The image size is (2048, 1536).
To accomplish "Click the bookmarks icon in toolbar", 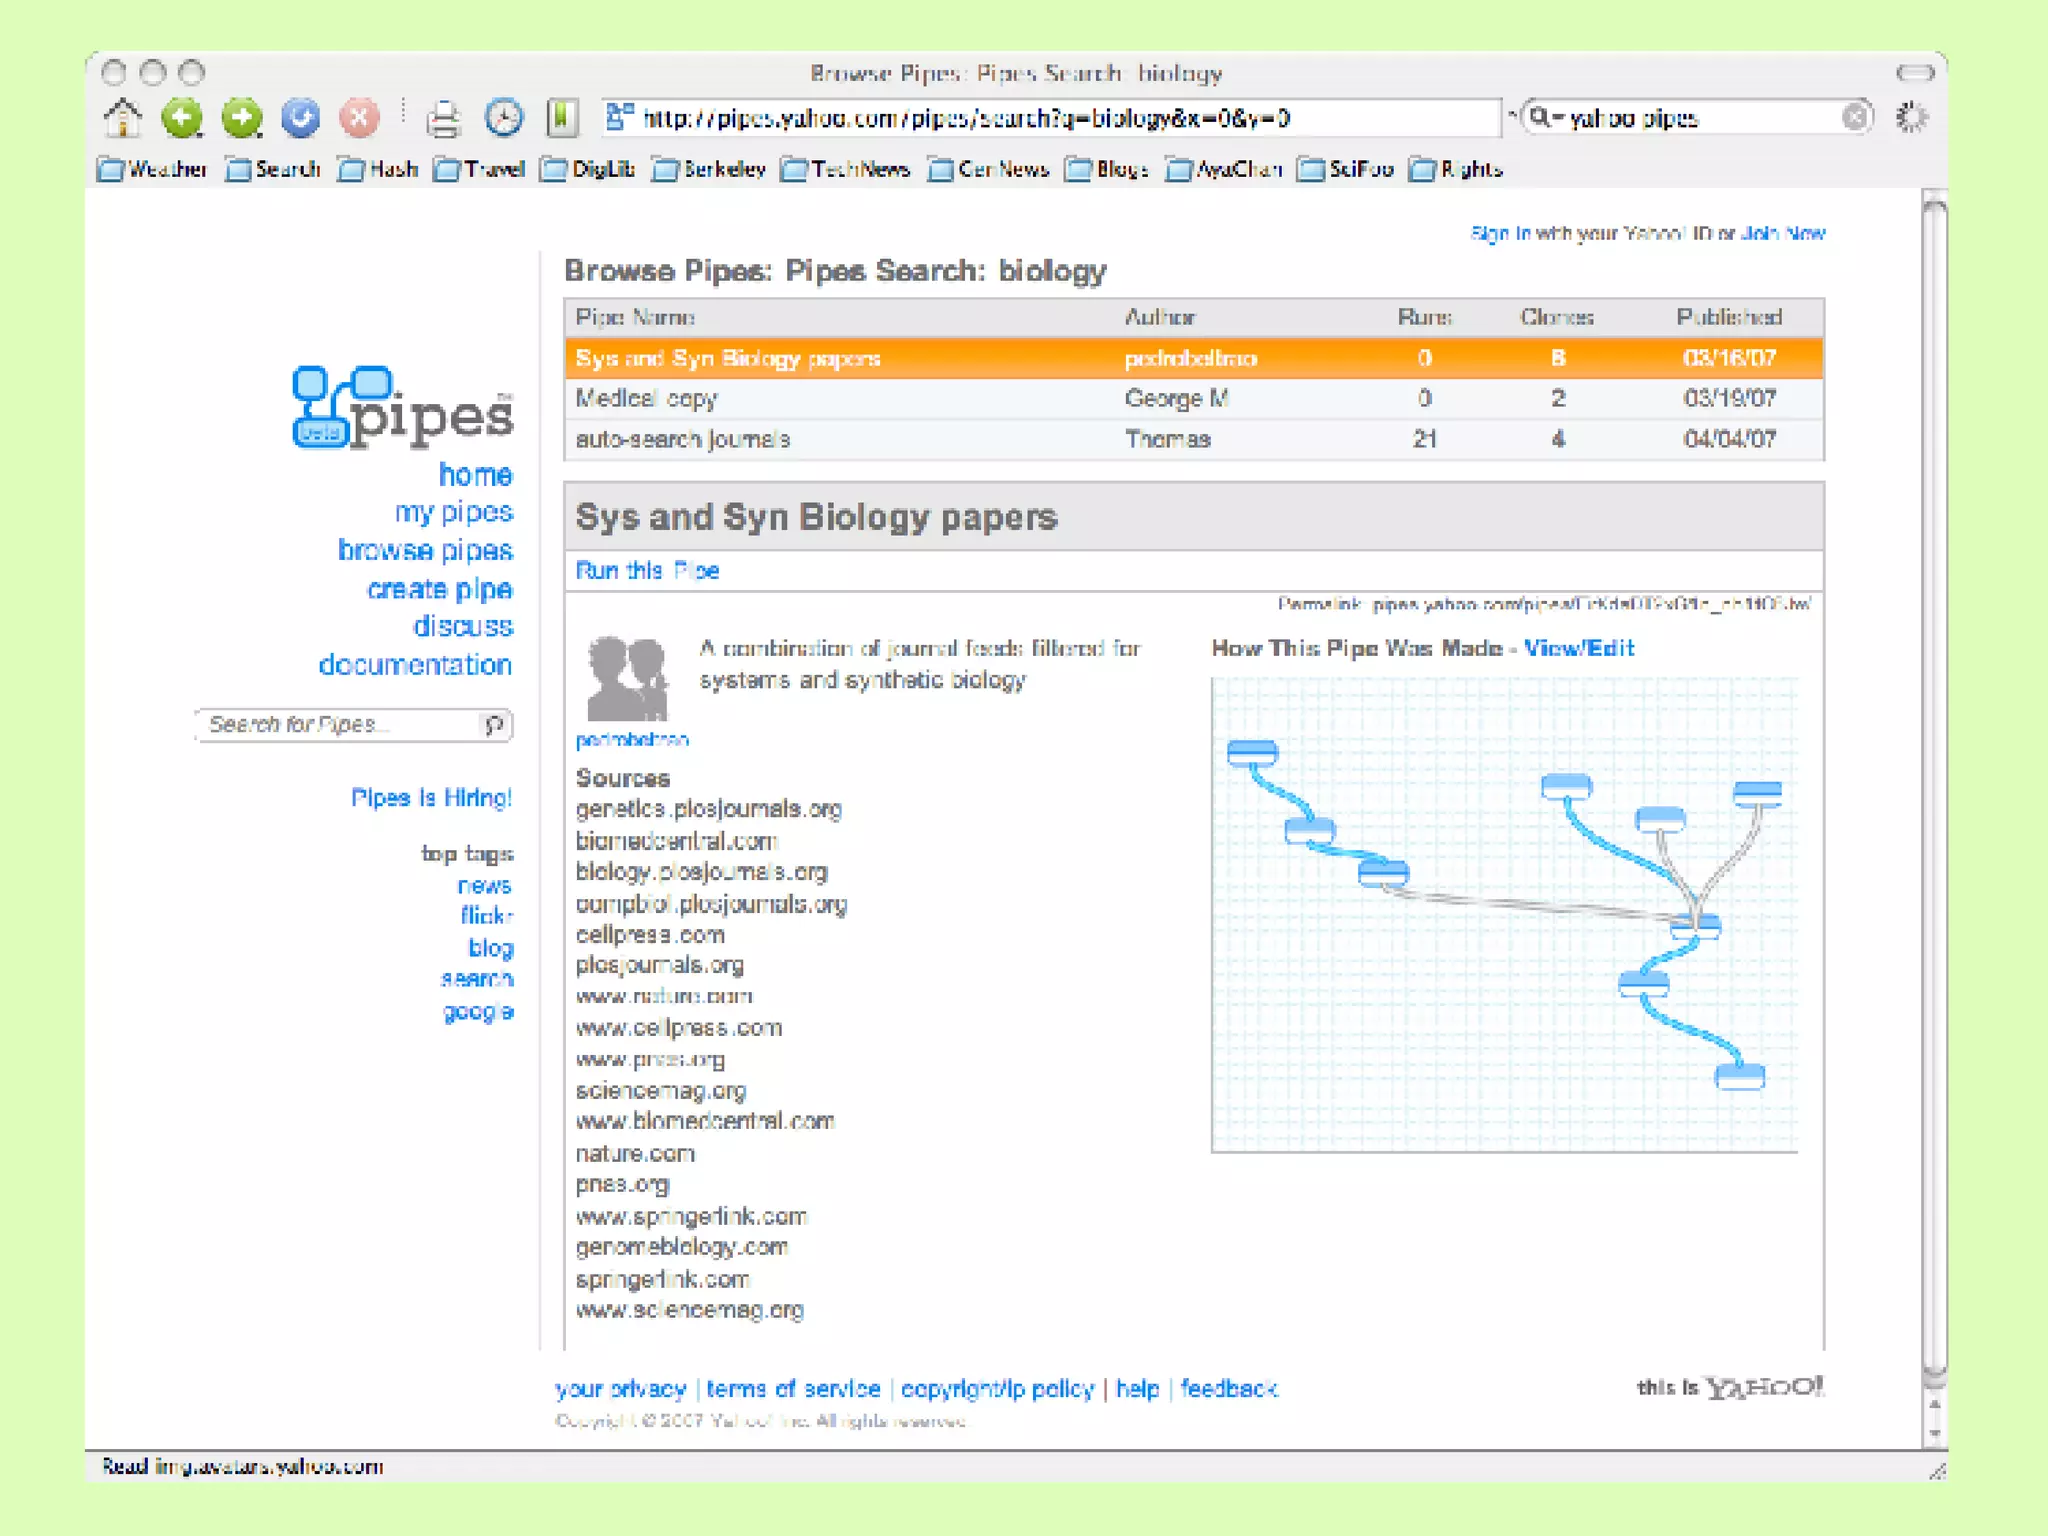I will (562, 118).
